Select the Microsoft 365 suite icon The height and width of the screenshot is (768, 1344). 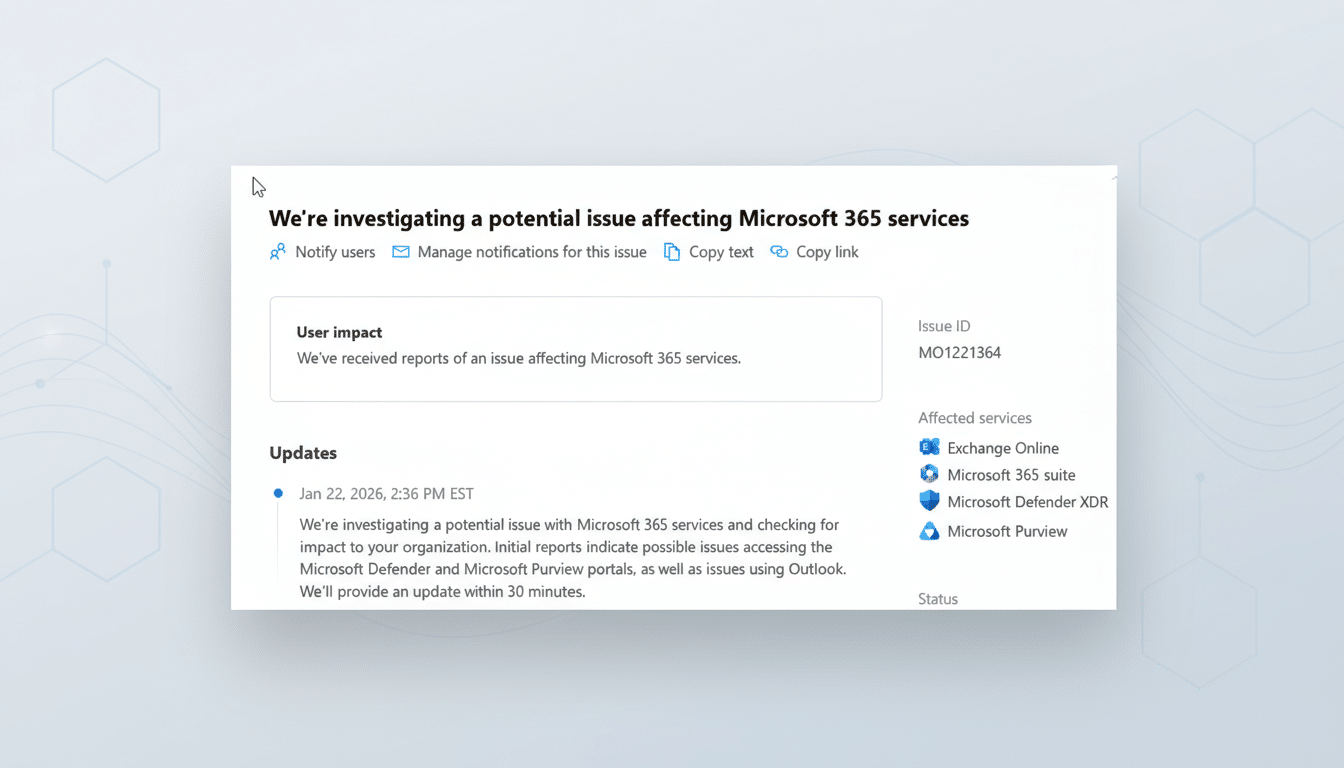click(929, 474)
